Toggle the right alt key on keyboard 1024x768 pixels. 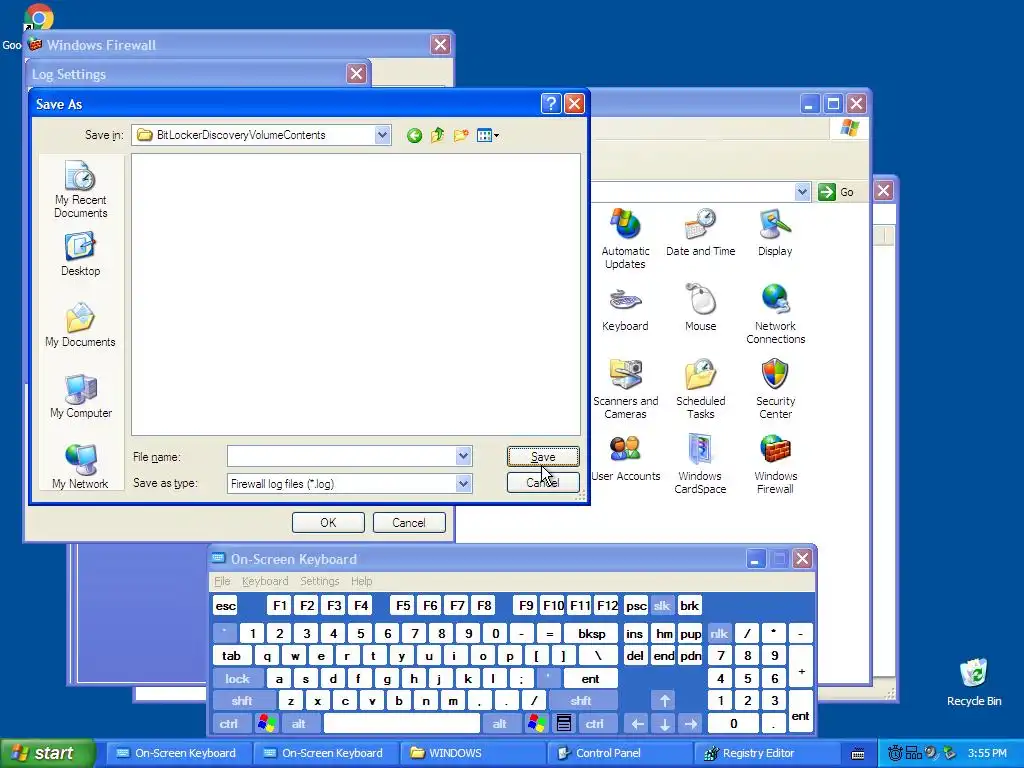pos(500,724)
